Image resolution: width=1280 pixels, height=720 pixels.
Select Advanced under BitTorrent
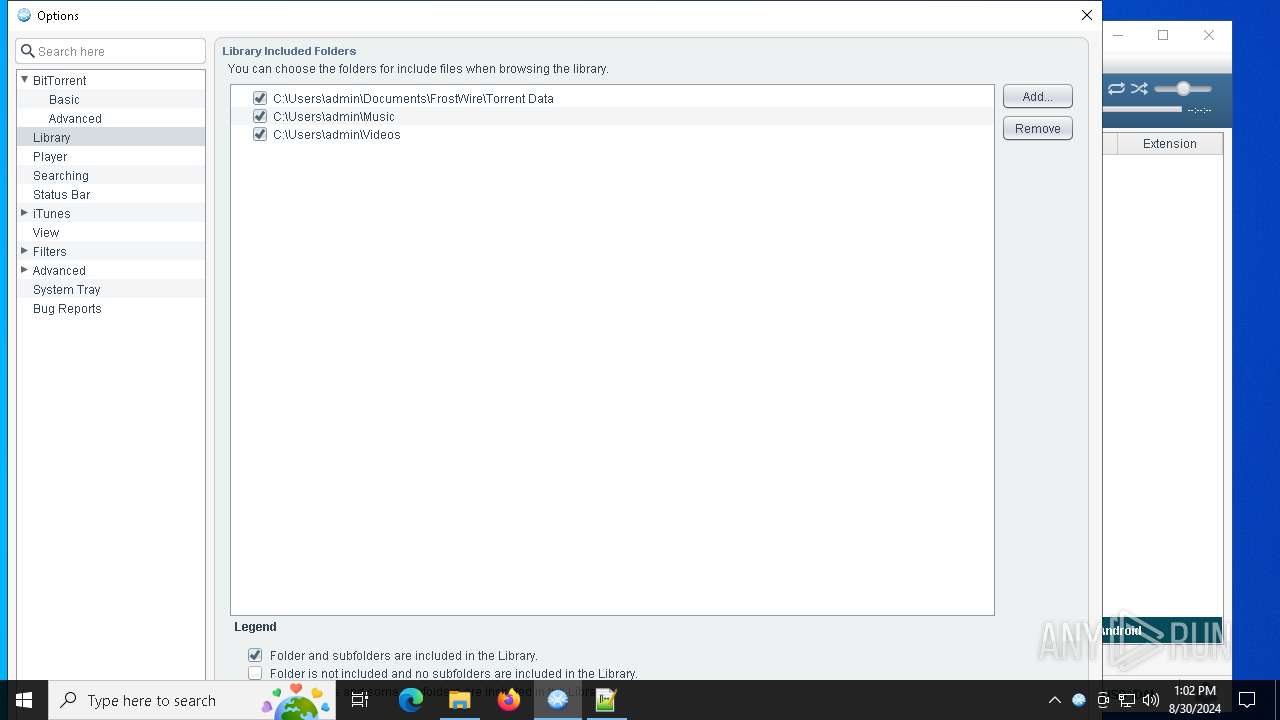(75, 118)
